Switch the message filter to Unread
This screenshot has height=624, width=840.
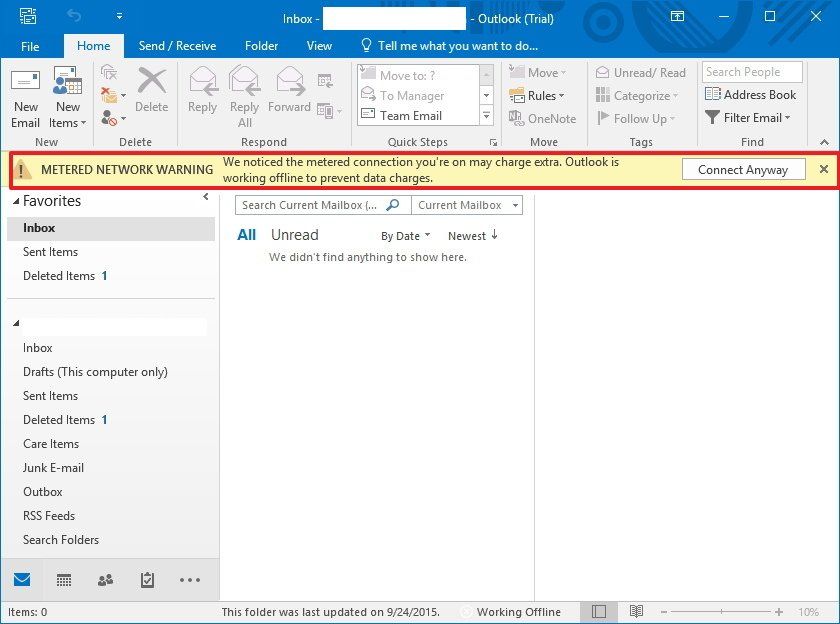[x=294, y=234]
